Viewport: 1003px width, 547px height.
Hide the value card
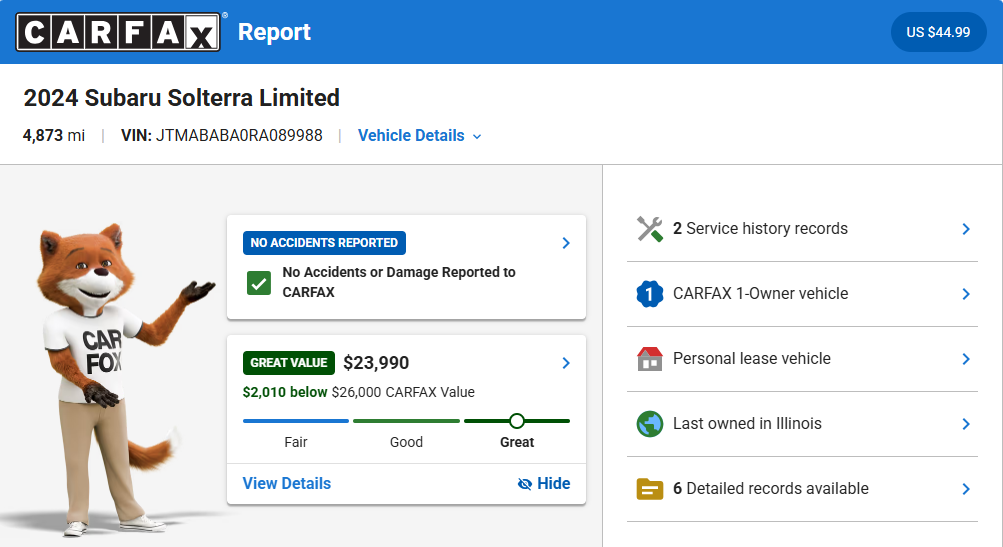point(552,484)
